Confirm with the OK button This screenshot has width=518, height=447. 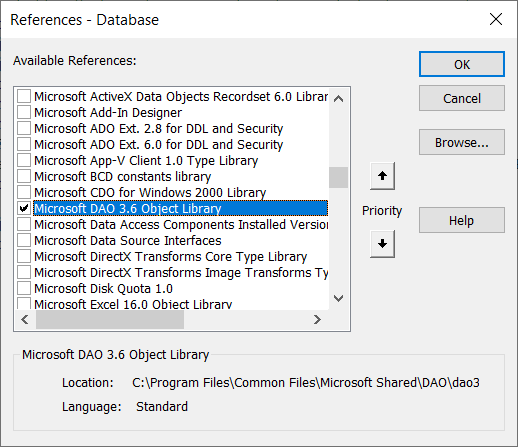coord(462,64)
